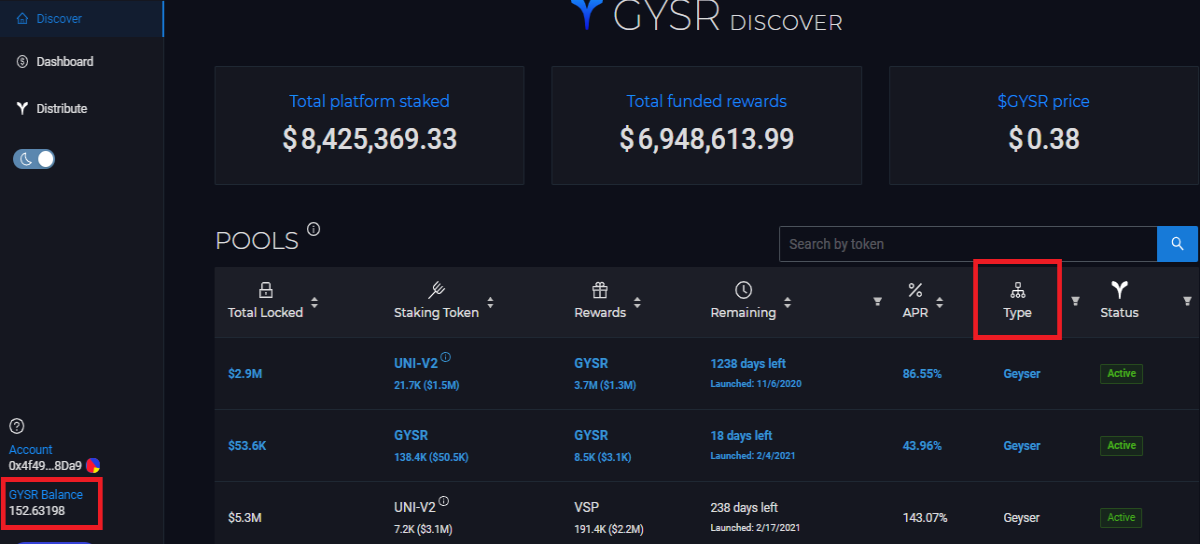Screen dimensions: 1200x544
Task: Click the 86.55% APR value
Action: [922, 373]
